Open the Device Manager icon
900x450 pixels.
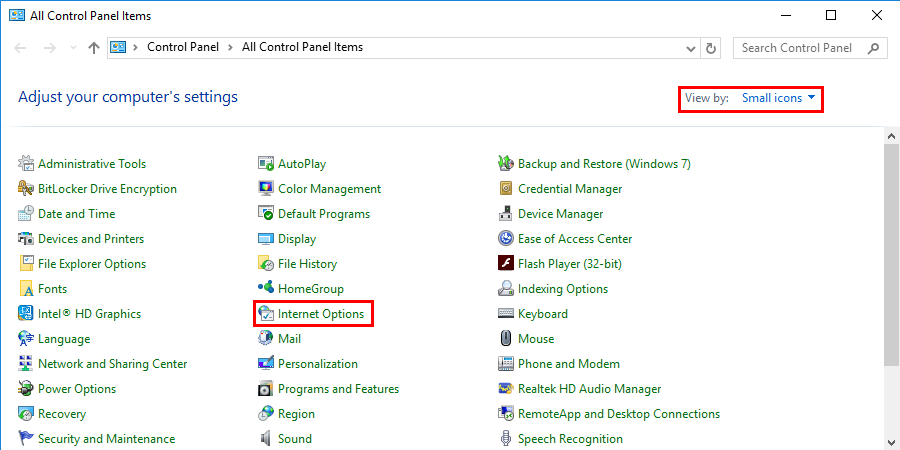point(506,214)
